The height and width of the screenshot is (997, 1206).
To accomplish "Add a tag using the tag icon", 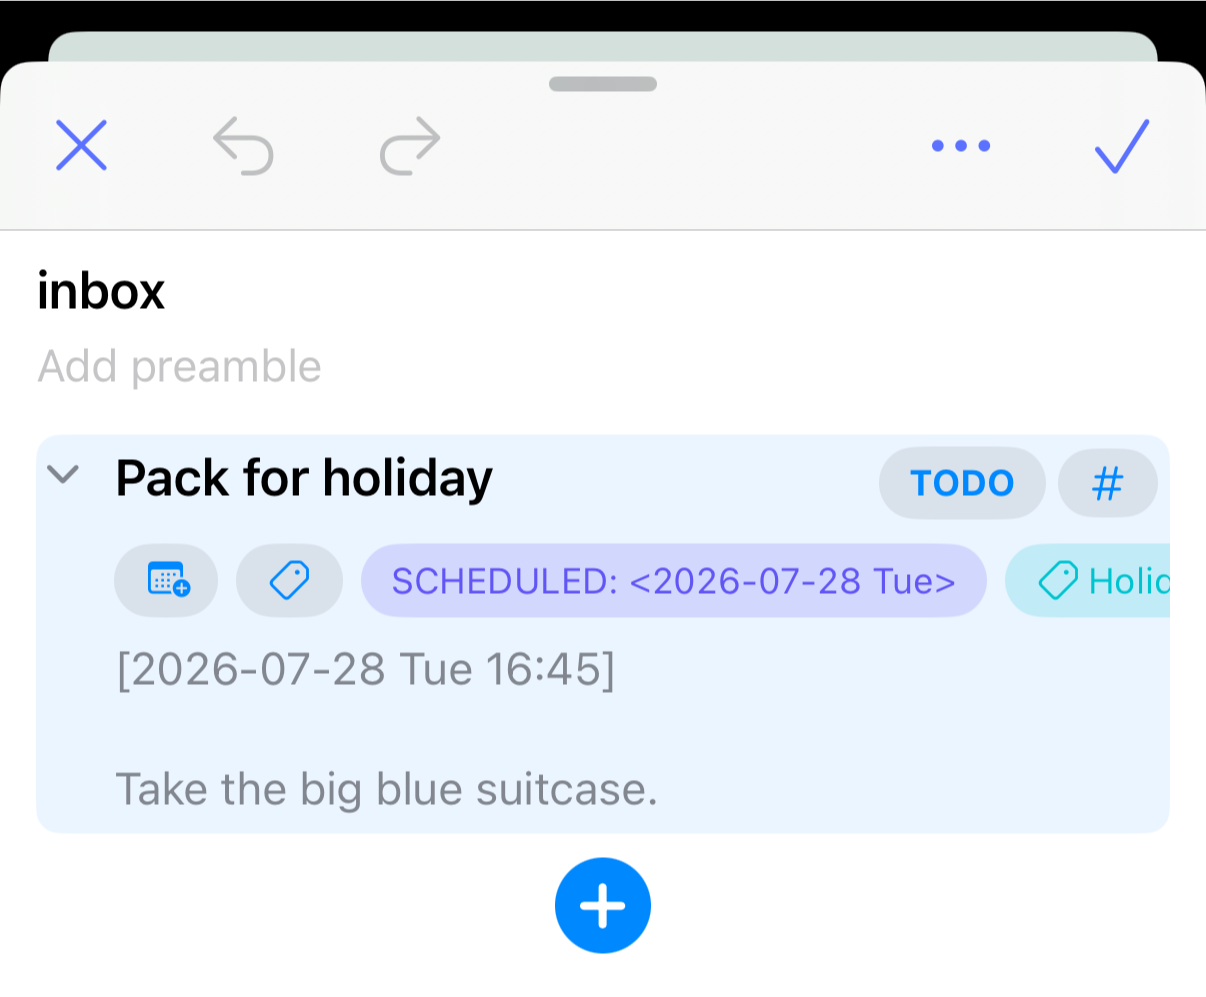I will [290, 580].
